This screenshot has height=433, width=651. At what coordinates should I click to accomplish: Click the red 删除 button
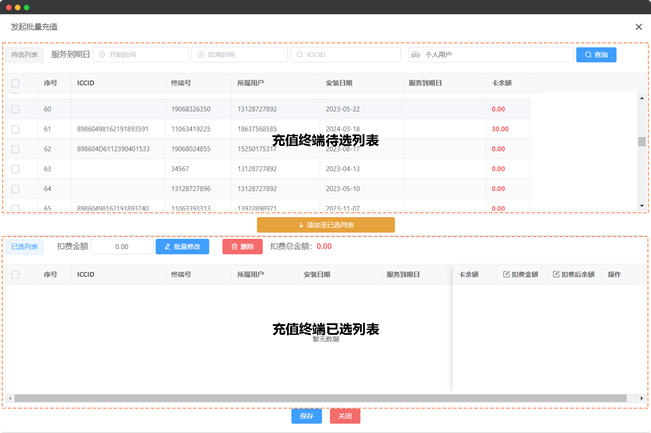point(242,246)
